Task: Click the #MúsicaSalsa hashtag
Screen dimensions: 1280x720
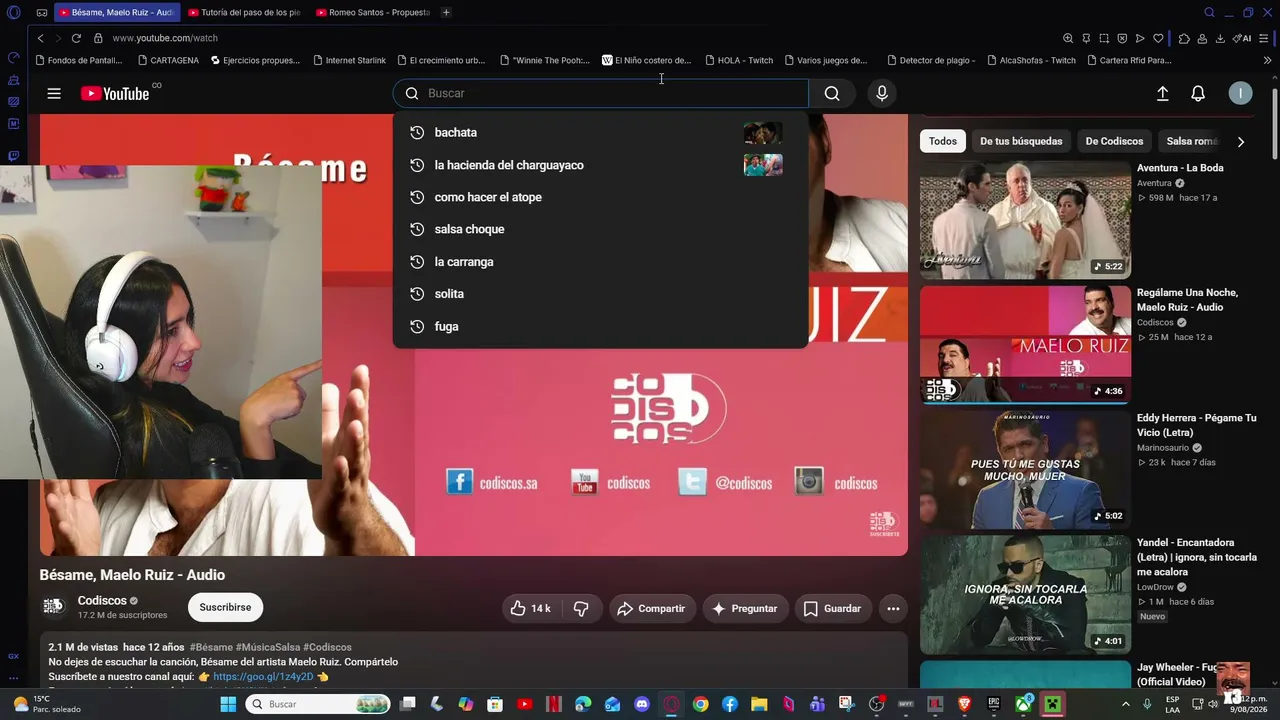Action: [267, 647]
